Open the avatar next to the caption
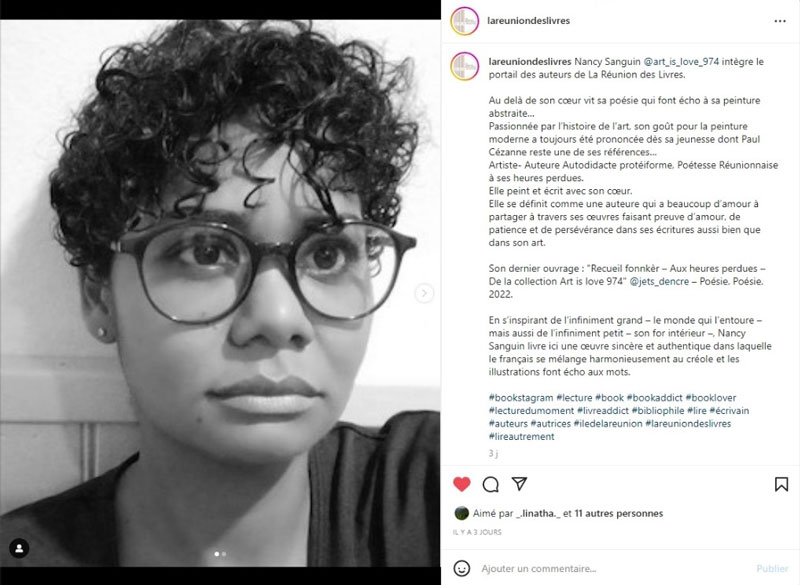Viewport: 800px width, 585px height. click(x=464, y=66)
